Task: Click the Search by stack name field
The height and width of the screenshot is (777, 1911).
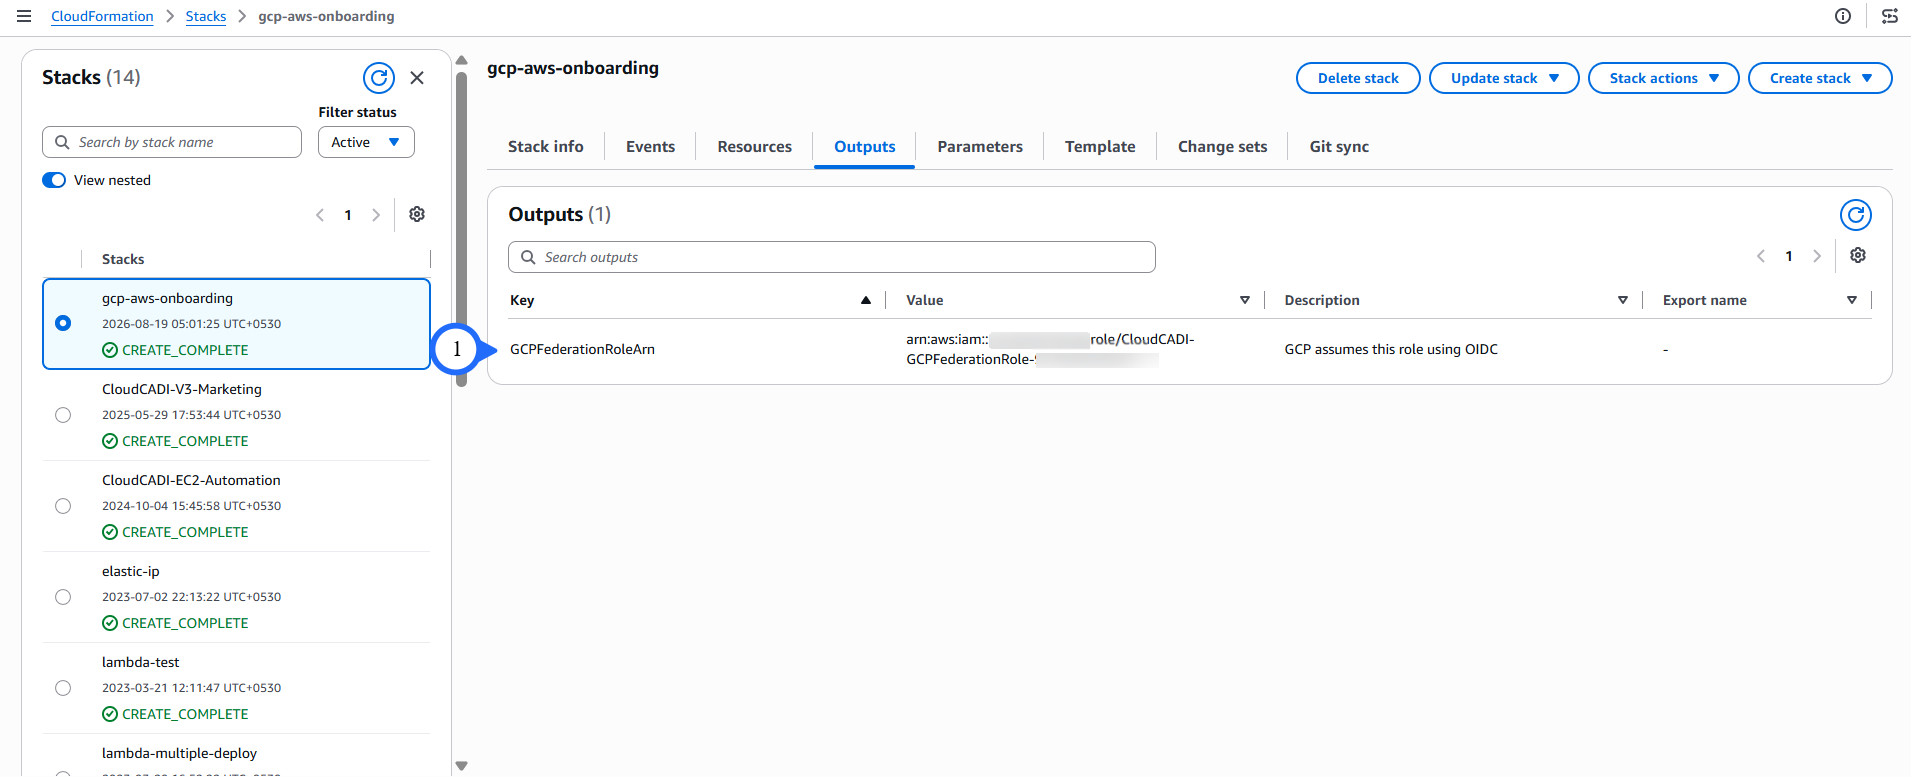Action: 172,142
